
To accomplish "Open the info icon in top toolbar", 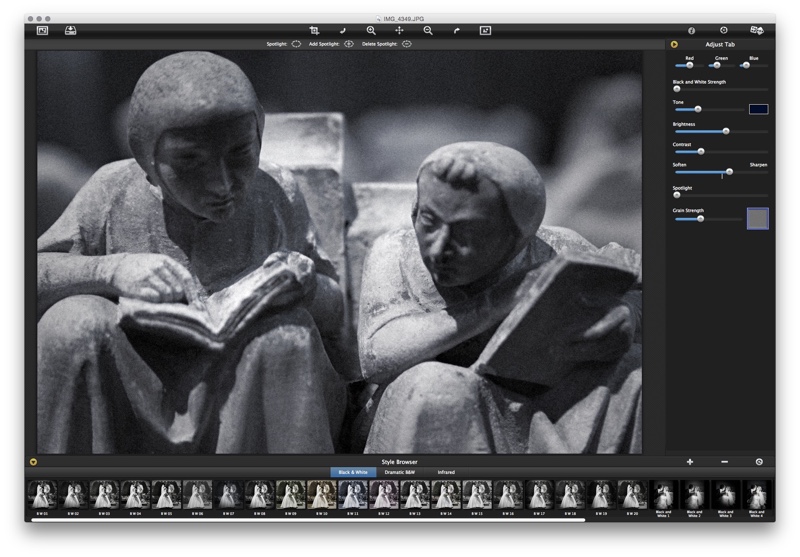I will click(x=691, y=31).
